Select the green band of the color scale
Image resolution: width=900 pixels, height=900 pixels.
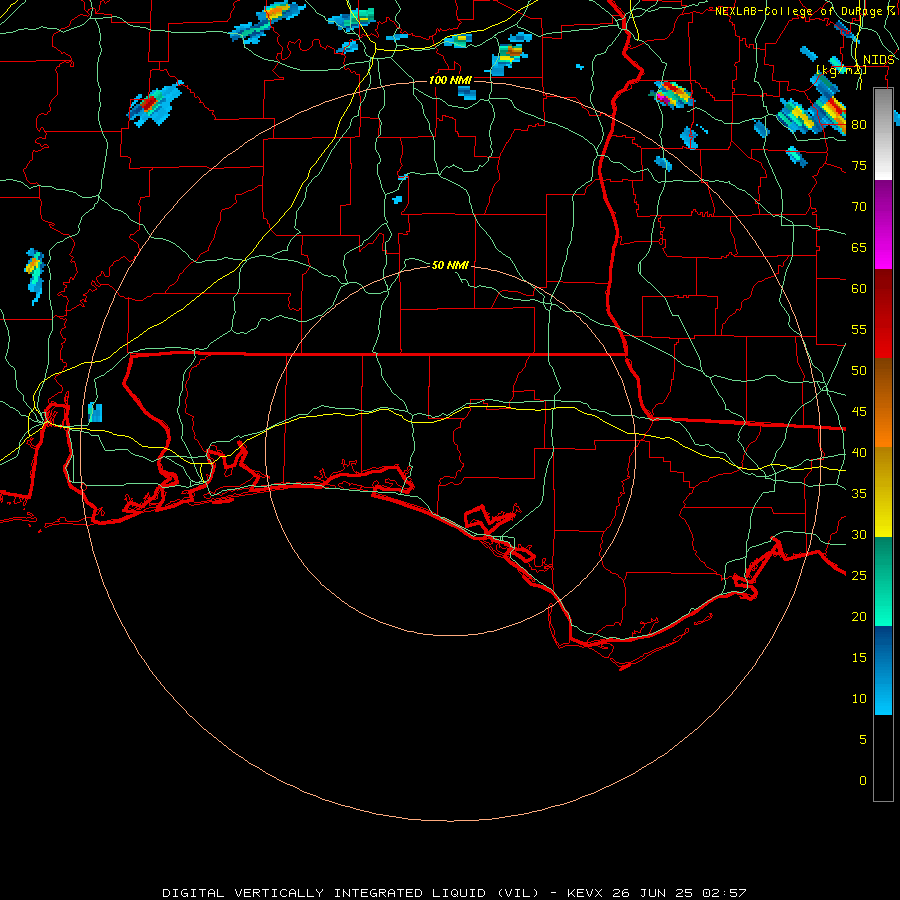click(883, 581)
